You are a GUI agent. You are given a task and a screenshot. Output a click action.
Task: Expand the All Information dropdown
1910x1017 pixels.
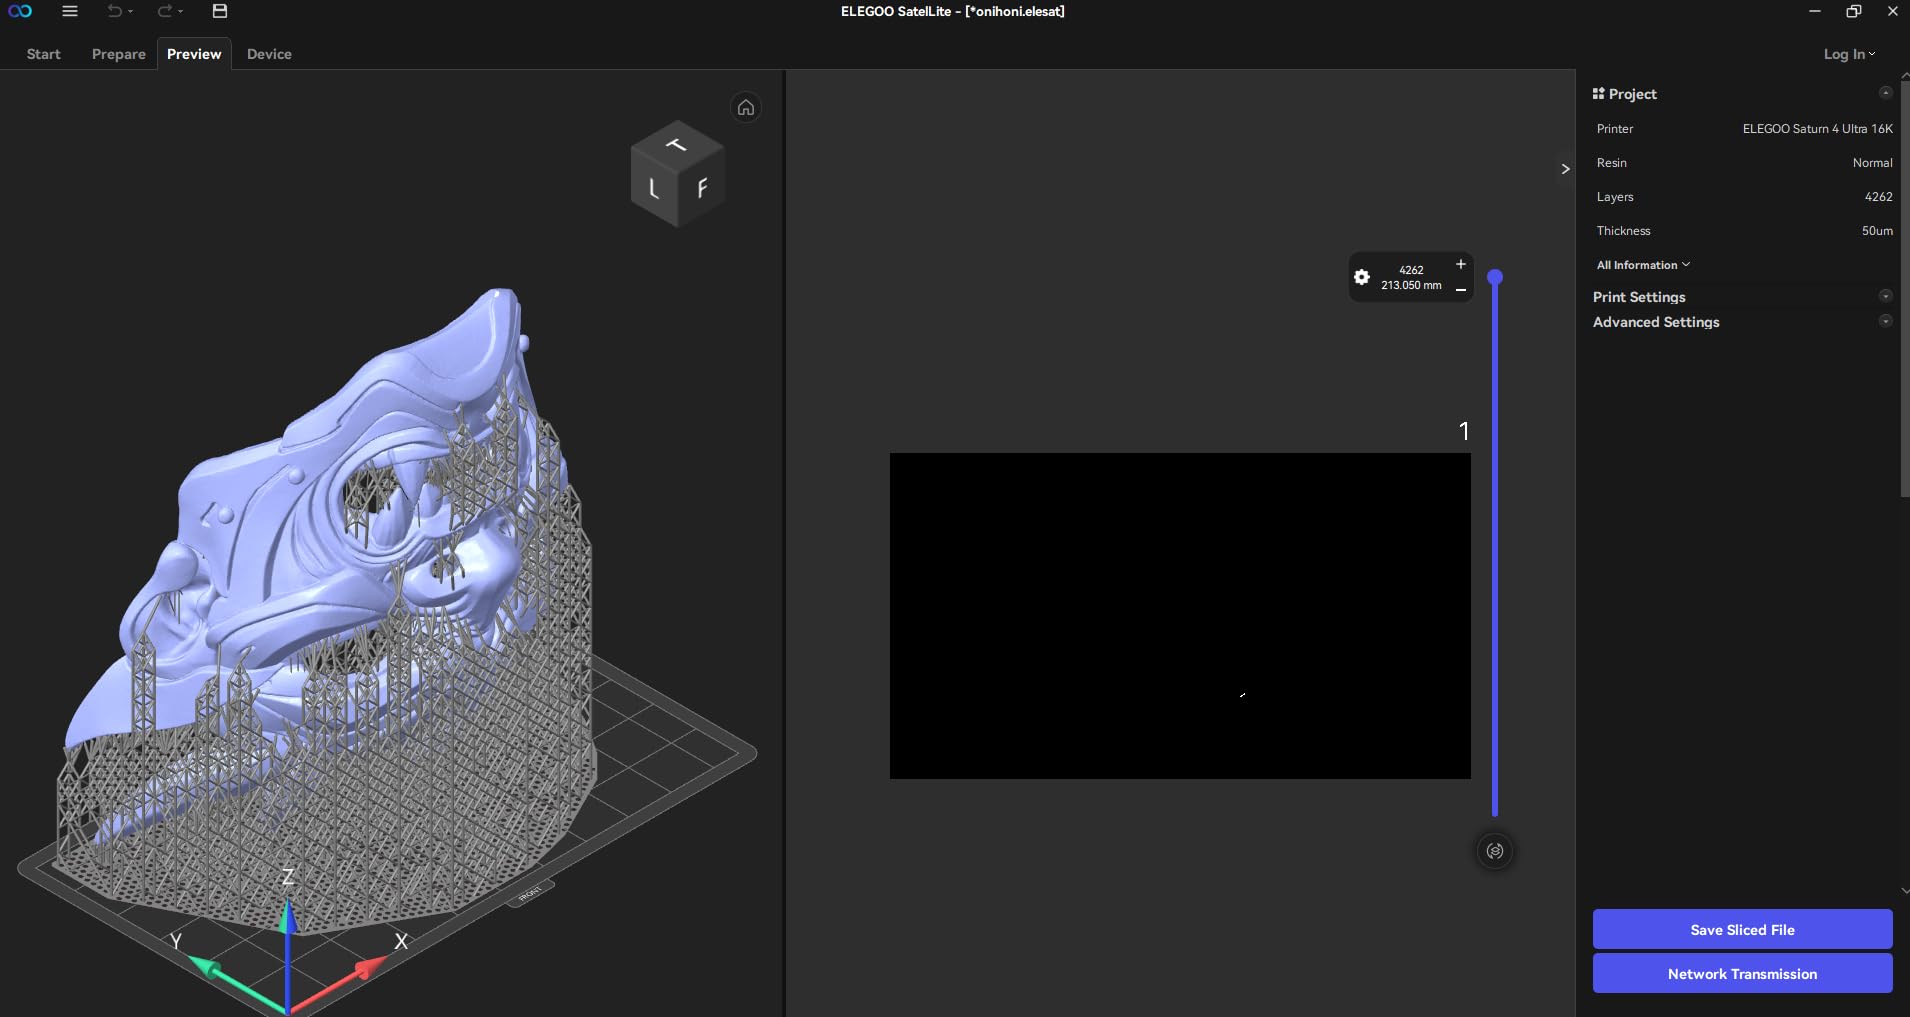pos(1643,265)
